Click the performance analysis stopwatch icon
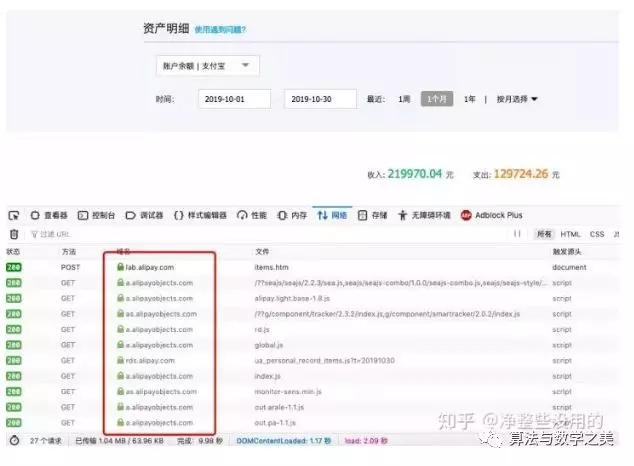This screenshot has height=466, width=634. click(x=15, y=441)
